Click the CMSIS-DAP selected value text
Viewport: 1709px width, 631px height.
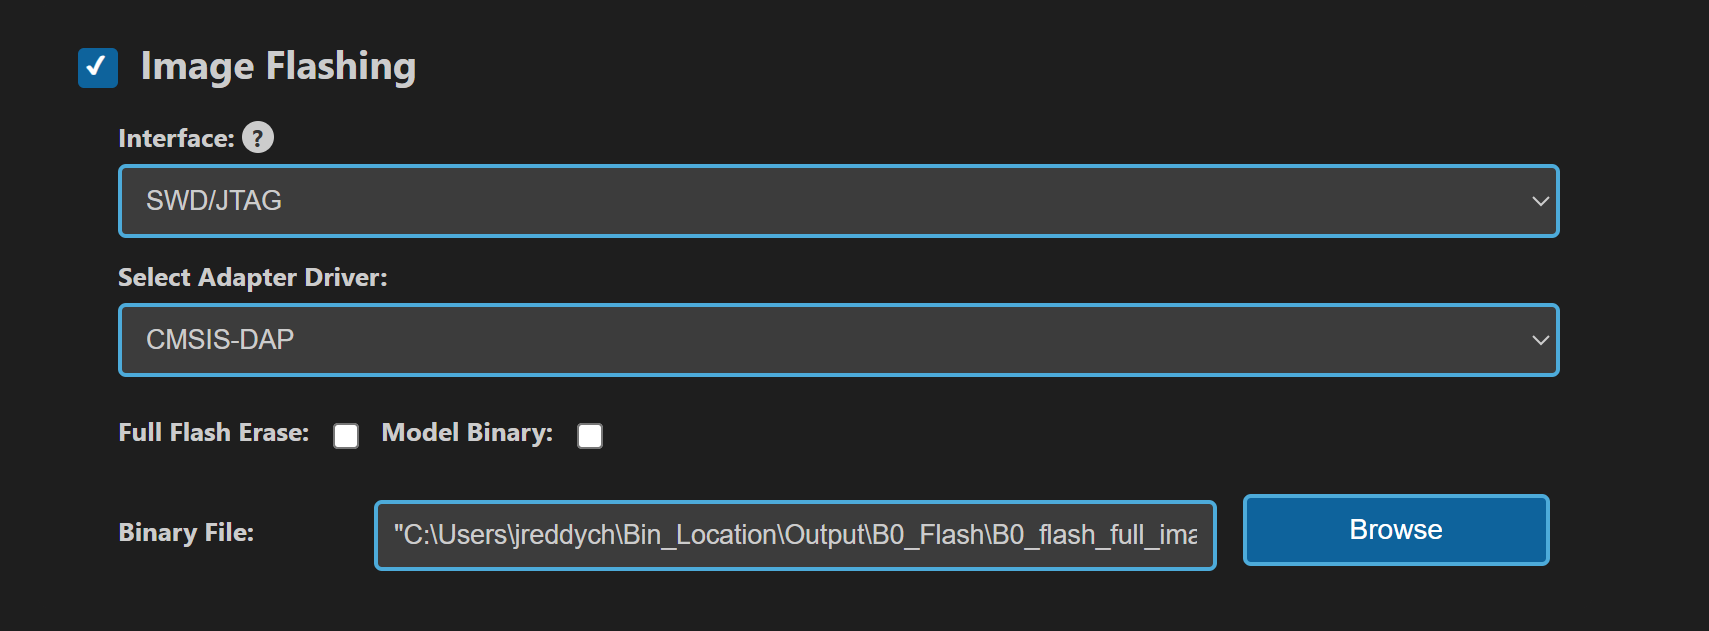[220, 340]
